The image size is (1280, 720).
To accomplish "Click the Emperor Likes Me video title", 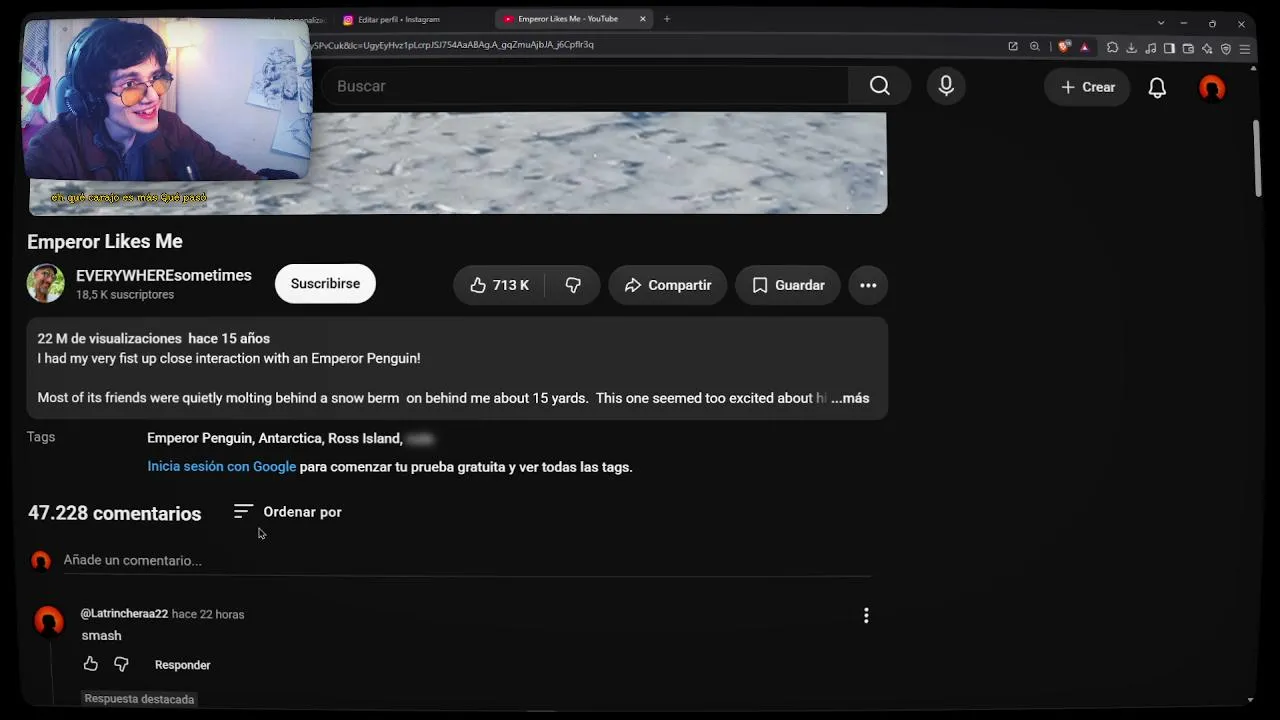I will (105, 241).
